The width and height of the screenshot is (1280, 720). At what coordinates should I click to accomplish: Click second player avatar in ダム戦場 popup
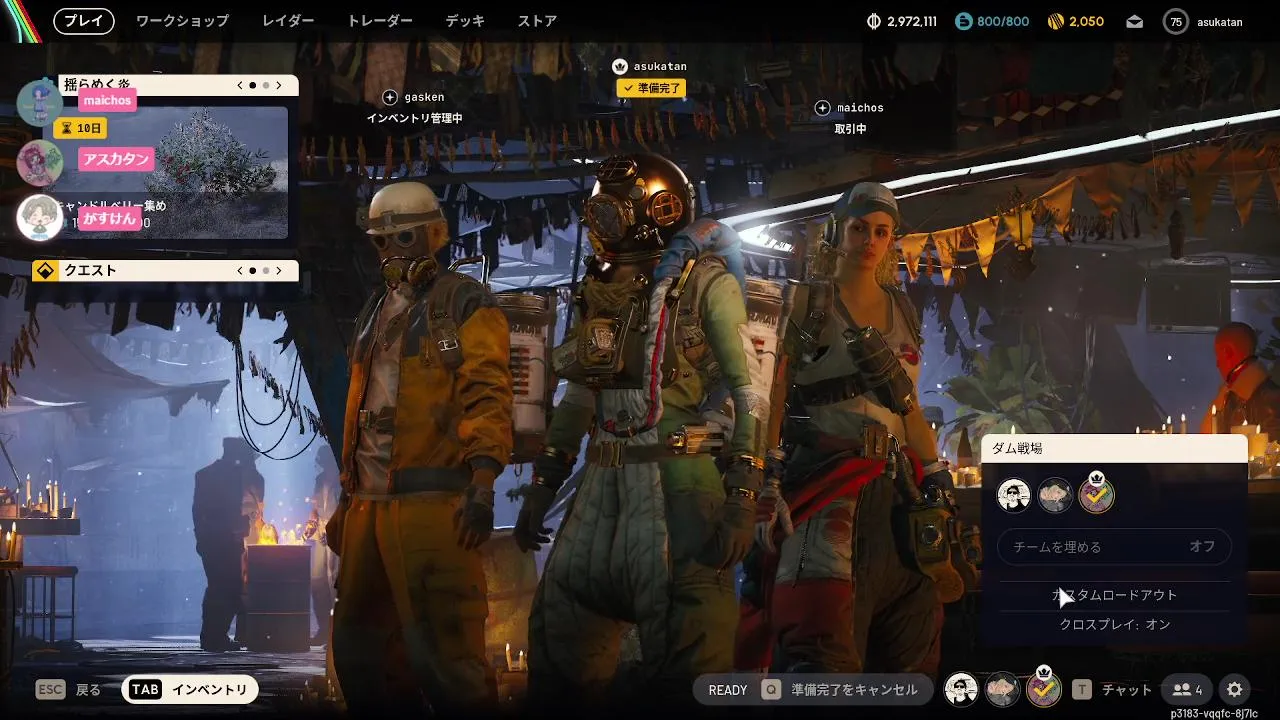click(x=1055, y=495)
